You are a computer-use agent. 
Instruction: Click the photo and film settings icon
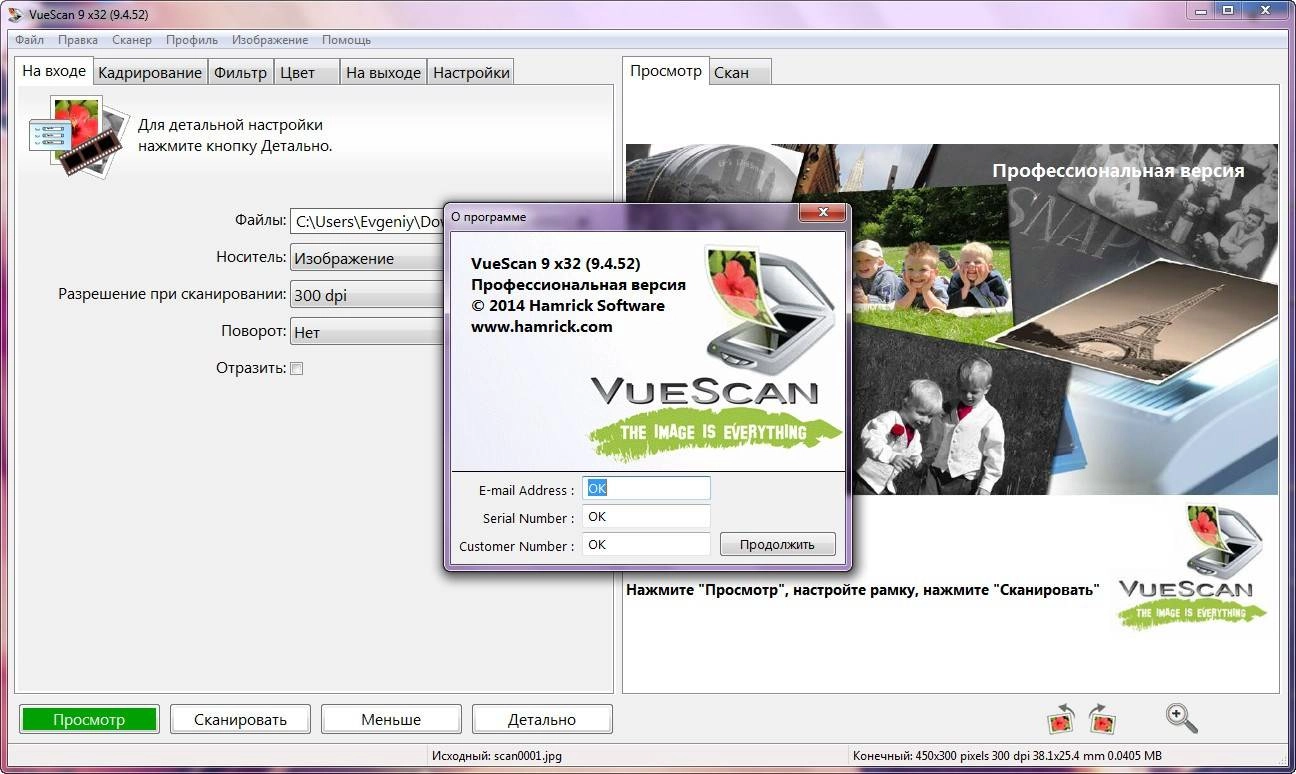[x=79, y=137]
